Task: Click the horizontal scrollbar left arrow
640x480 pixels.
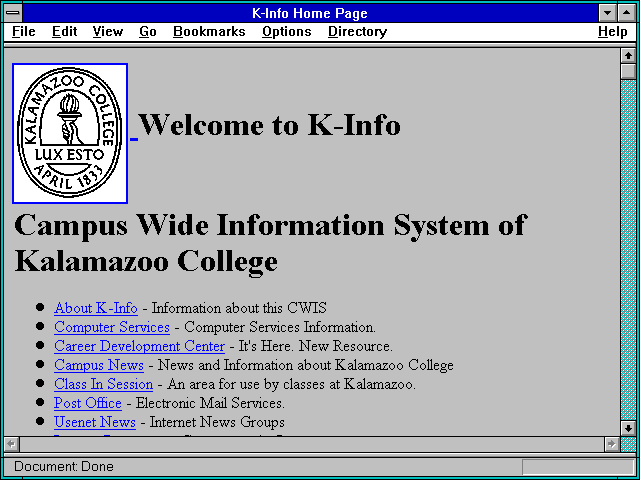Action: [11, 444]
